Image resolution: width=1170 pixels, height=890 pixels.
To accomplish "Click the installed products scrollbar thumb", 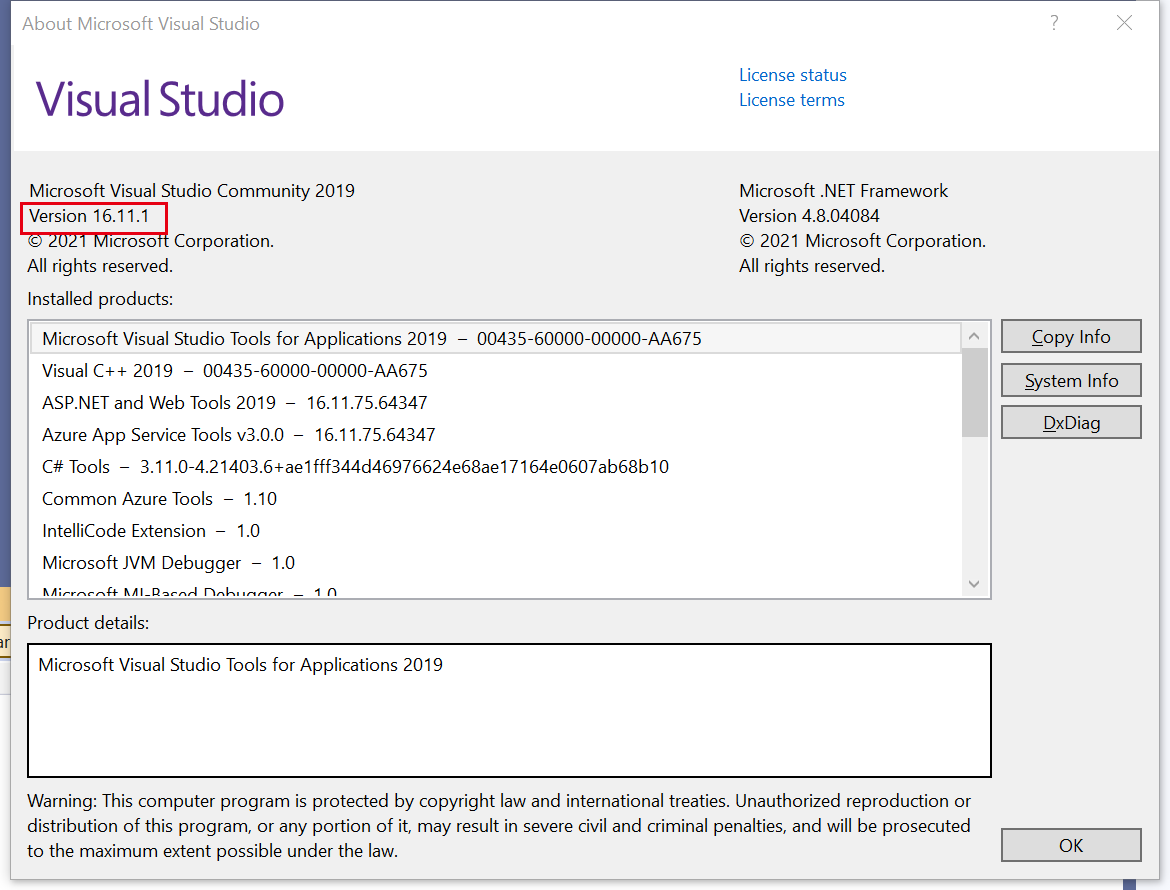I will [974, 392].
